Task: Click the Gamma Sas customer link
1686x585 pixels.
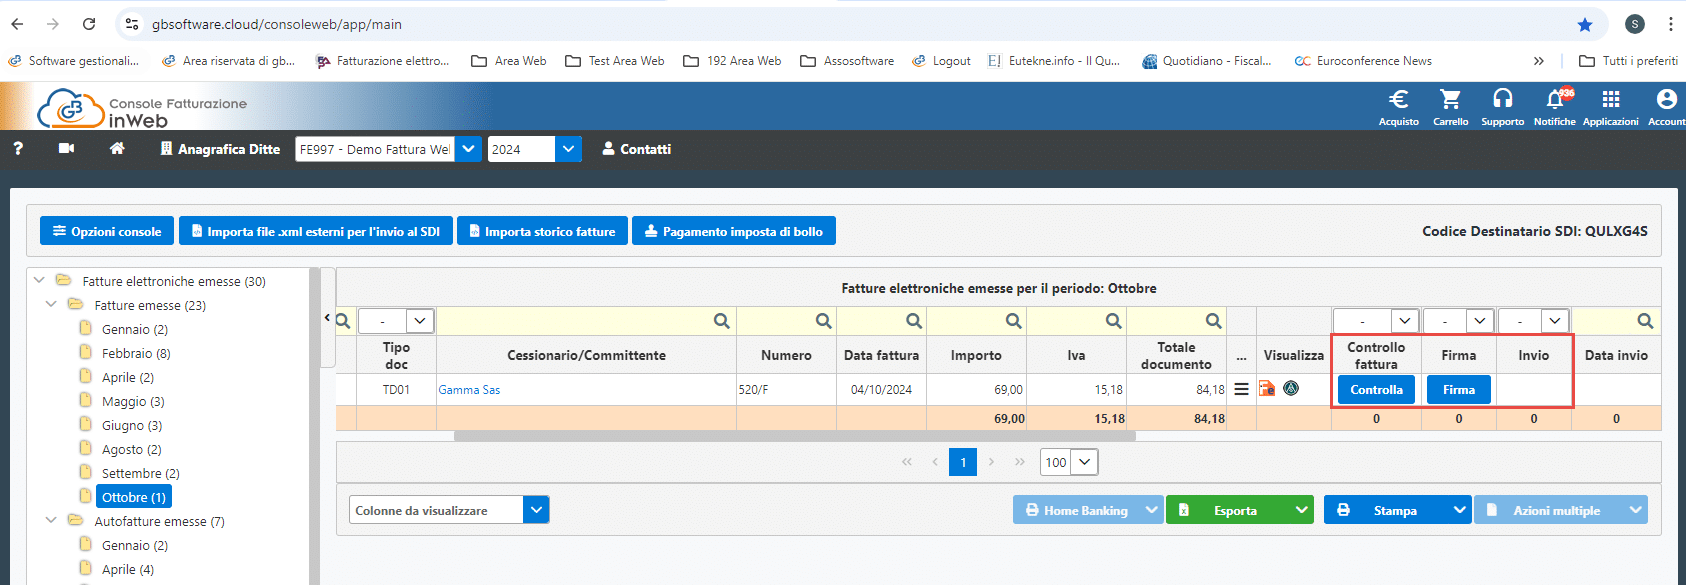Action: 469,390
